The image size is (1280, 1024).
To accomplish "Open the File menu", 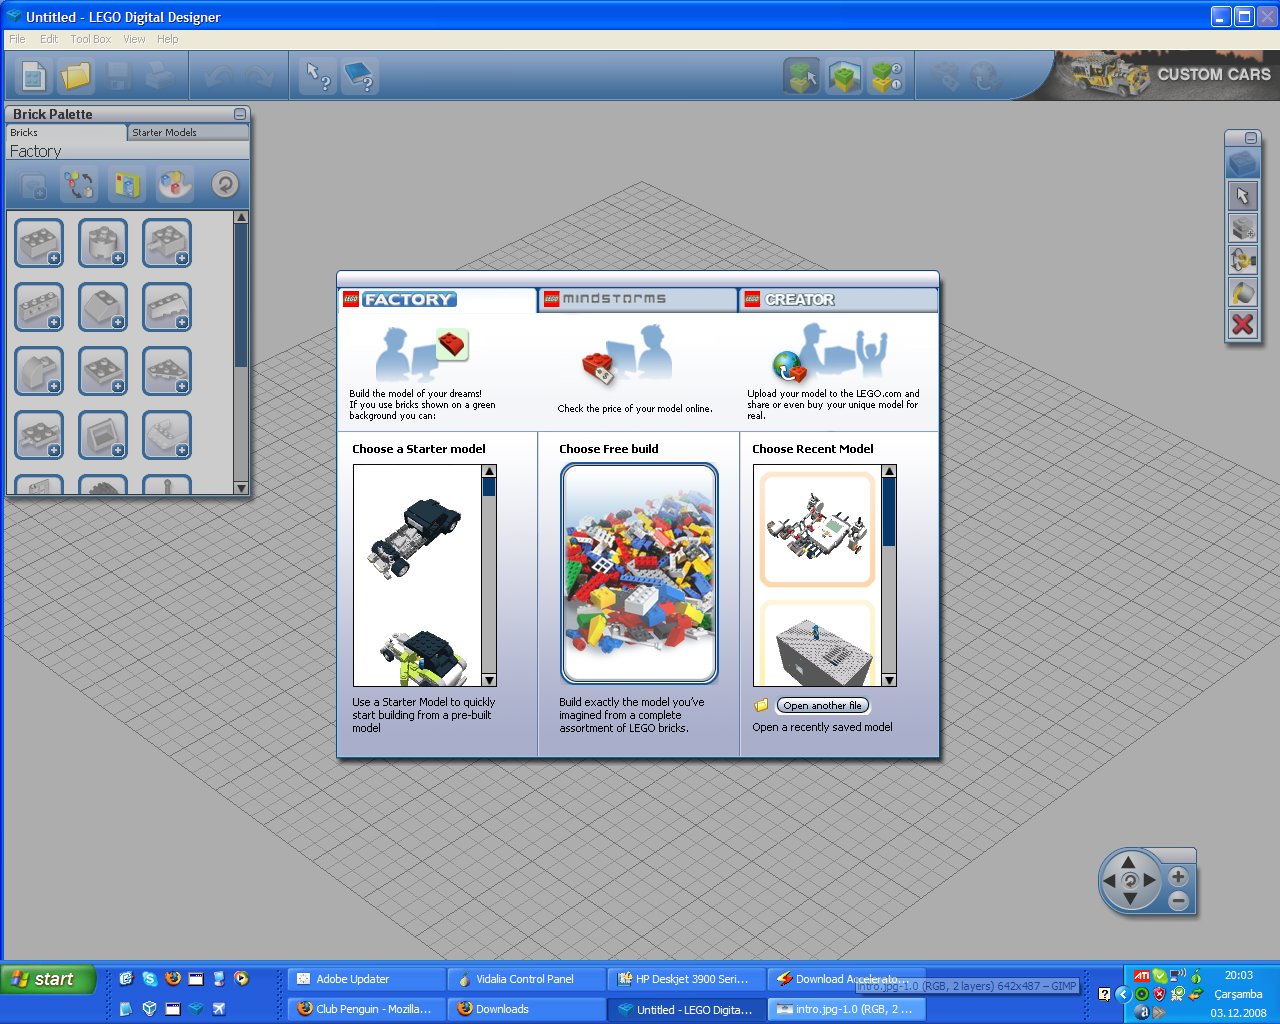I will click(17, 39).
